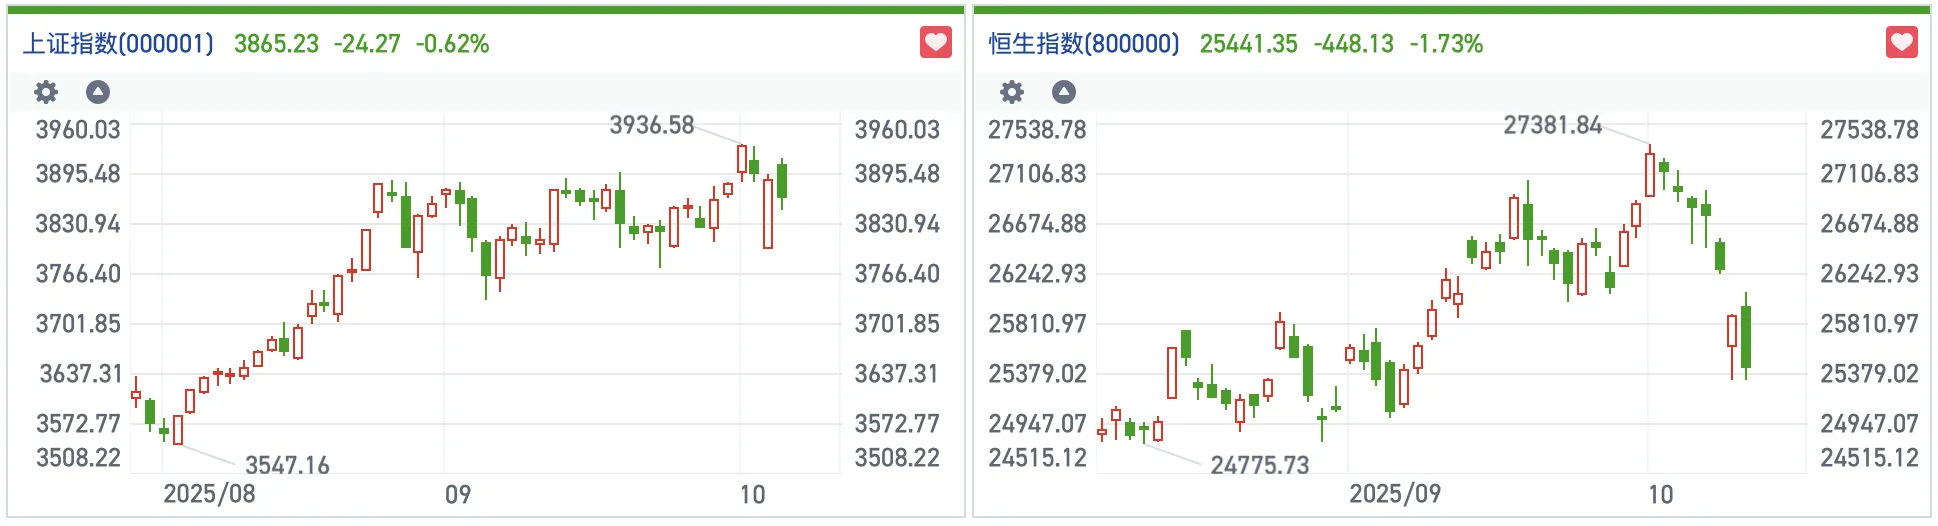Select the 2025/08 date on 上证指数 axis

(209, 494)
